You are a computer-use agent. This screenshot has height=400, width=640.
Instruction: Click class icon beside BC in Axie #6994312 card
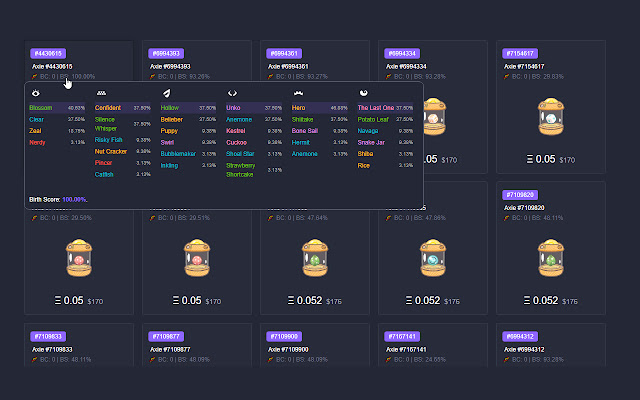point(508,359)
